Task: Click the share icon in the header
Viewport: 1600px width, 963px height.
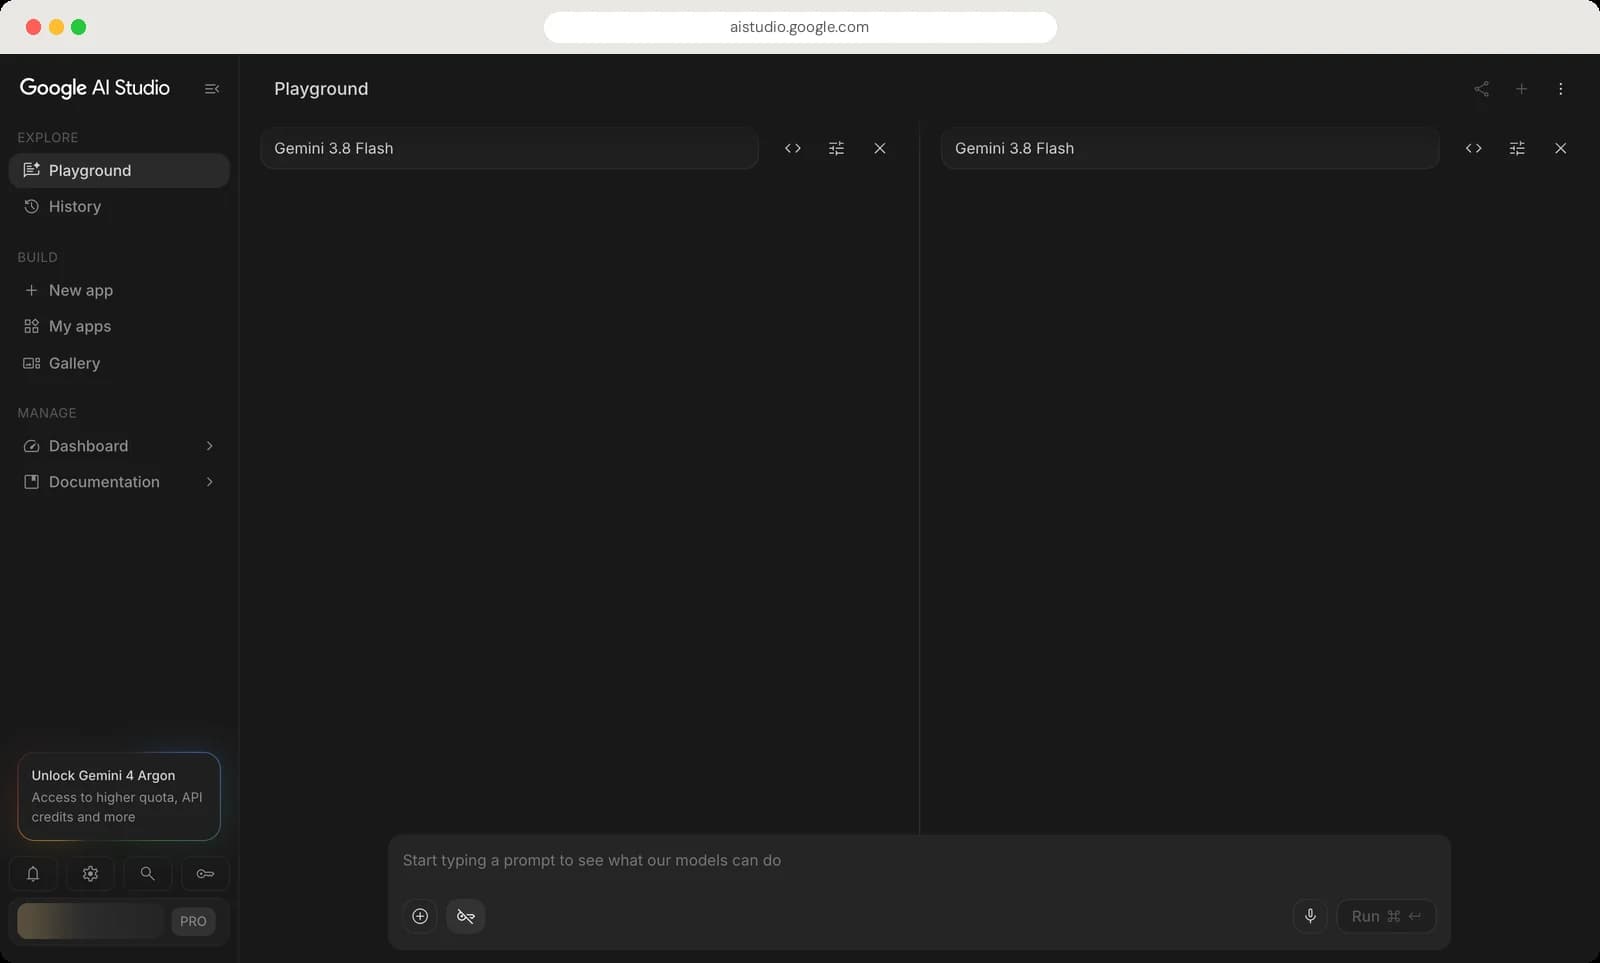Action: click(1482, 89)
